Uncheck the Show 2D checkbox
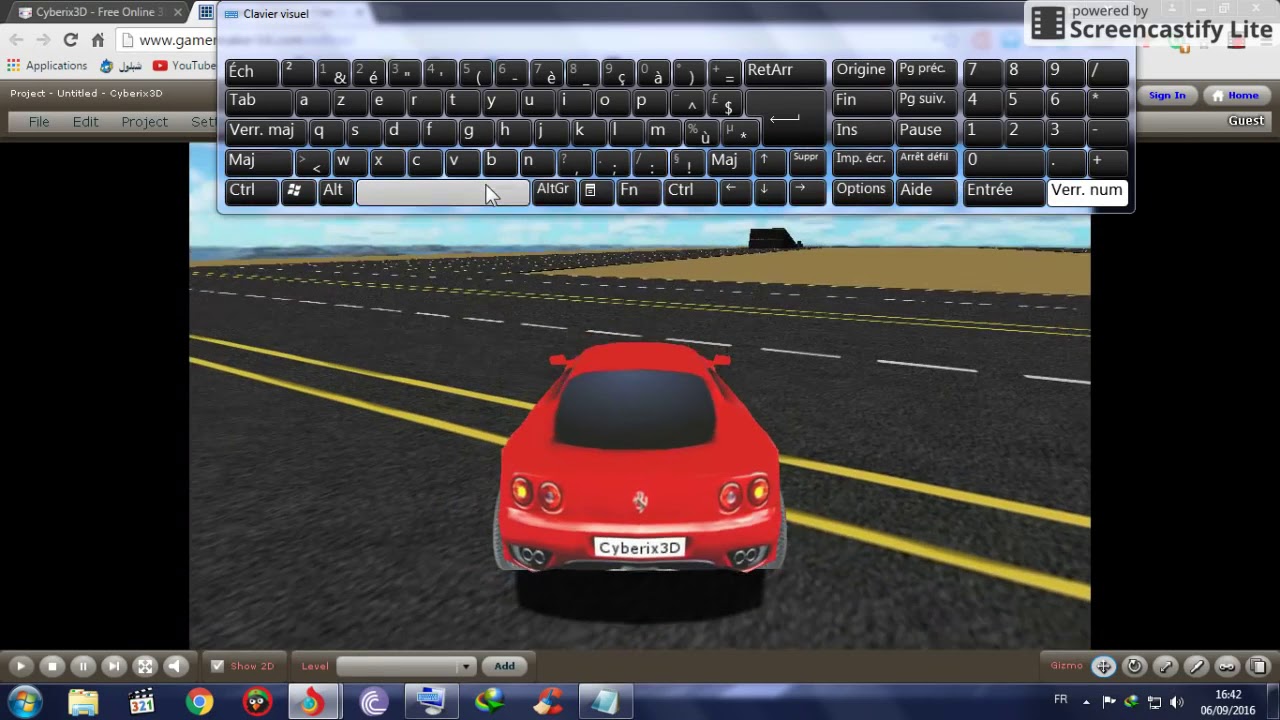This screenshot has width=1280, height=720. 217,666
